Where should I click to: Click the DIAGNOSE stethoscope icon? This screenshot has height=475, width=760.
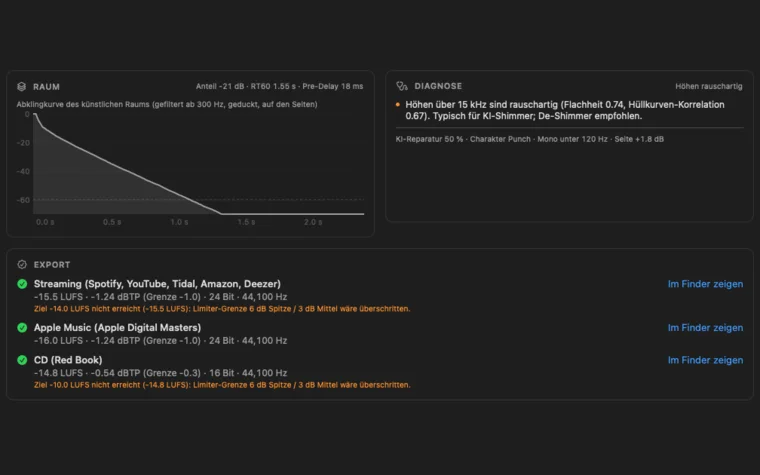[x=402, y=86]
